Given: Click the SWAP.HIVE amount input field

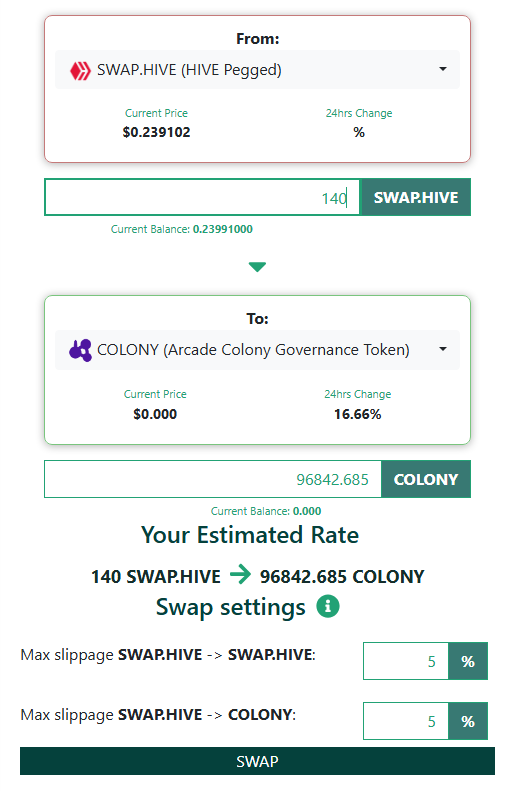Looking at the screenshot, I should coord(202,197).
